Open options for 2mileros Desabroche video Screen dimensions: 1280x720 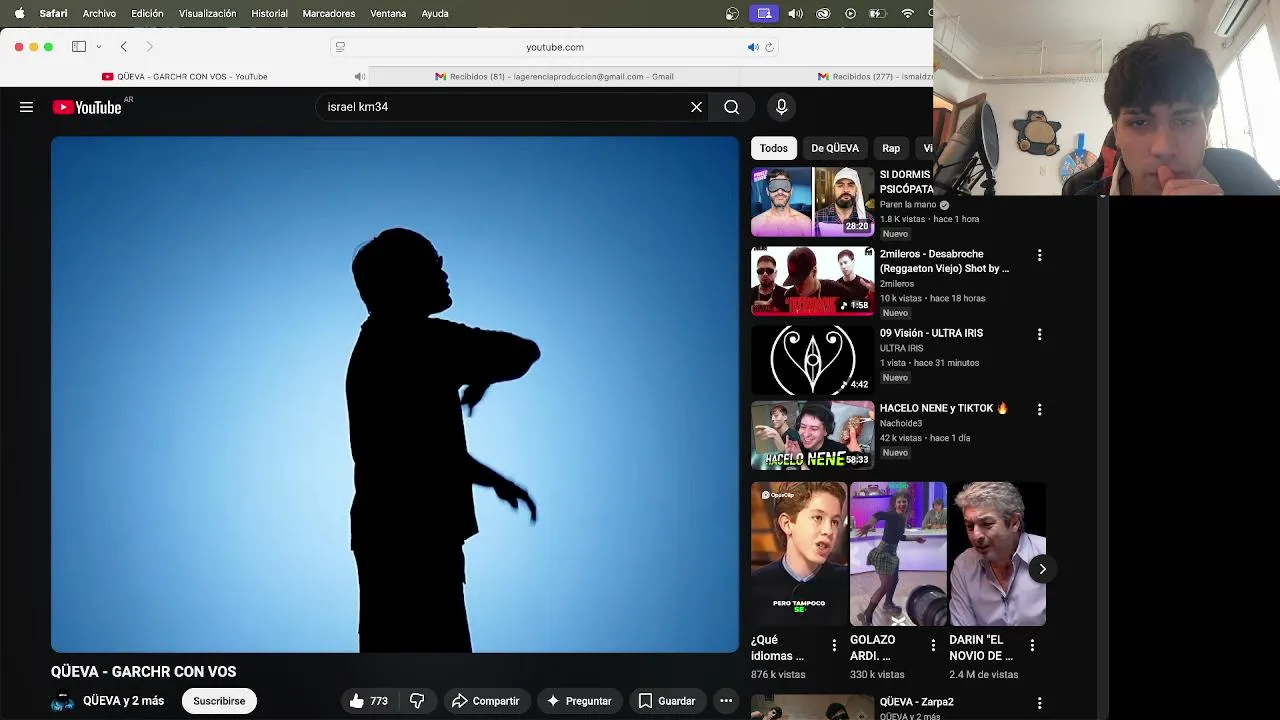click(1040, 255)
